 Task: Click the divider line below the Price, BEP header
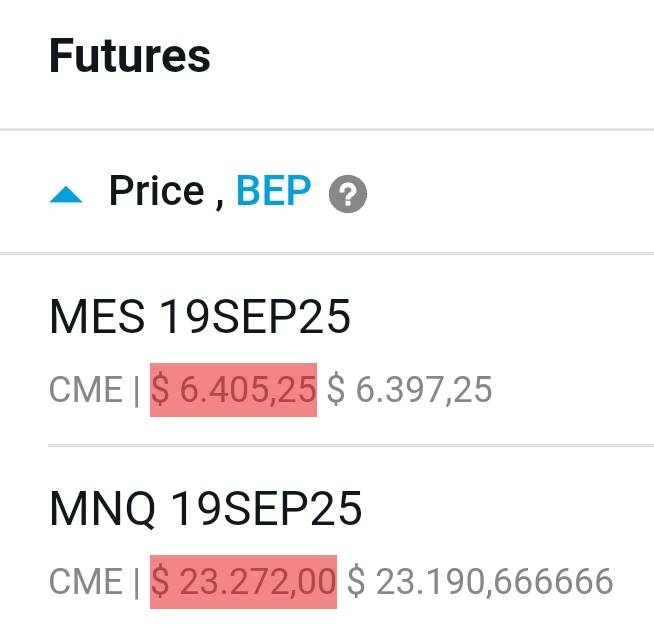point(327,253)
